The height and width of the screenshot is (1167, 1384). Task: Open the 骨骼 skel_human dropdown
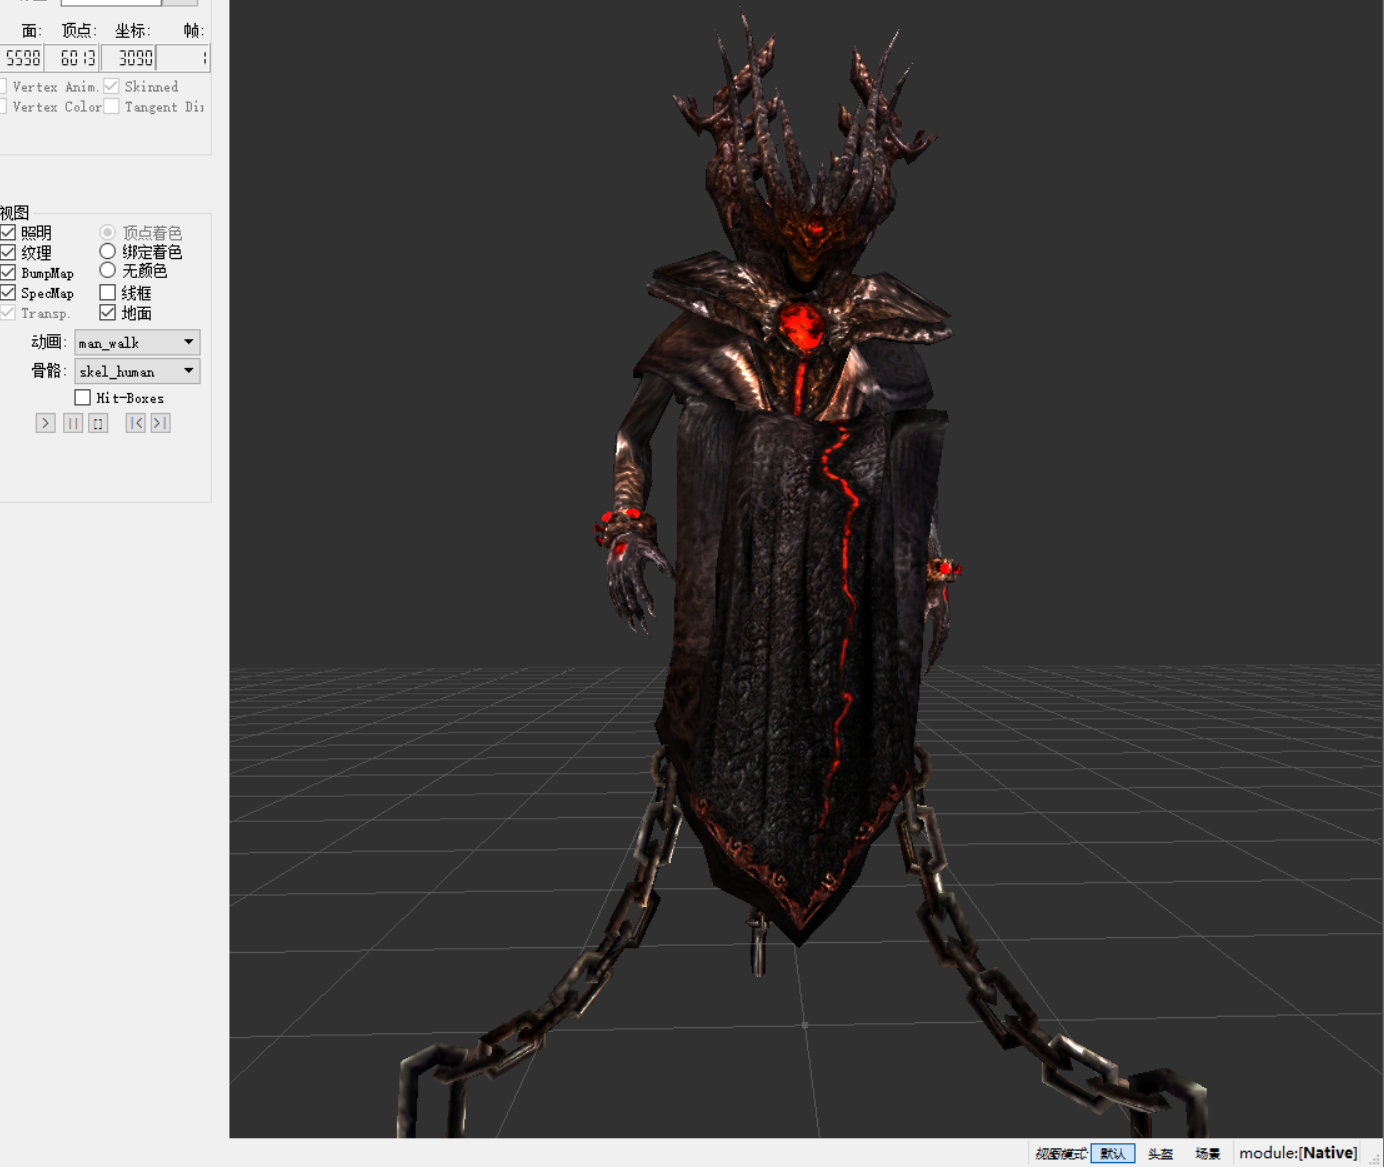point(138,371)
